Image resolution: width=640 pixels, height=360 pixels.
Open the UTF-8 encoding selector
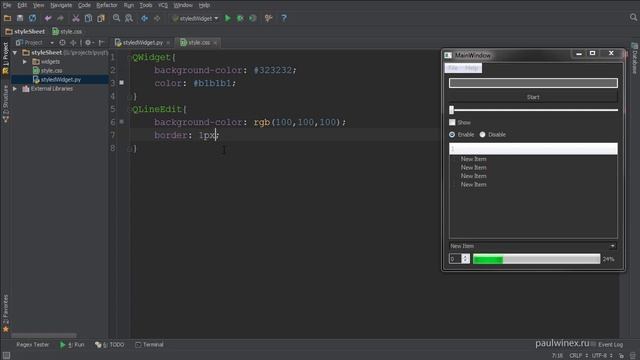602,356
